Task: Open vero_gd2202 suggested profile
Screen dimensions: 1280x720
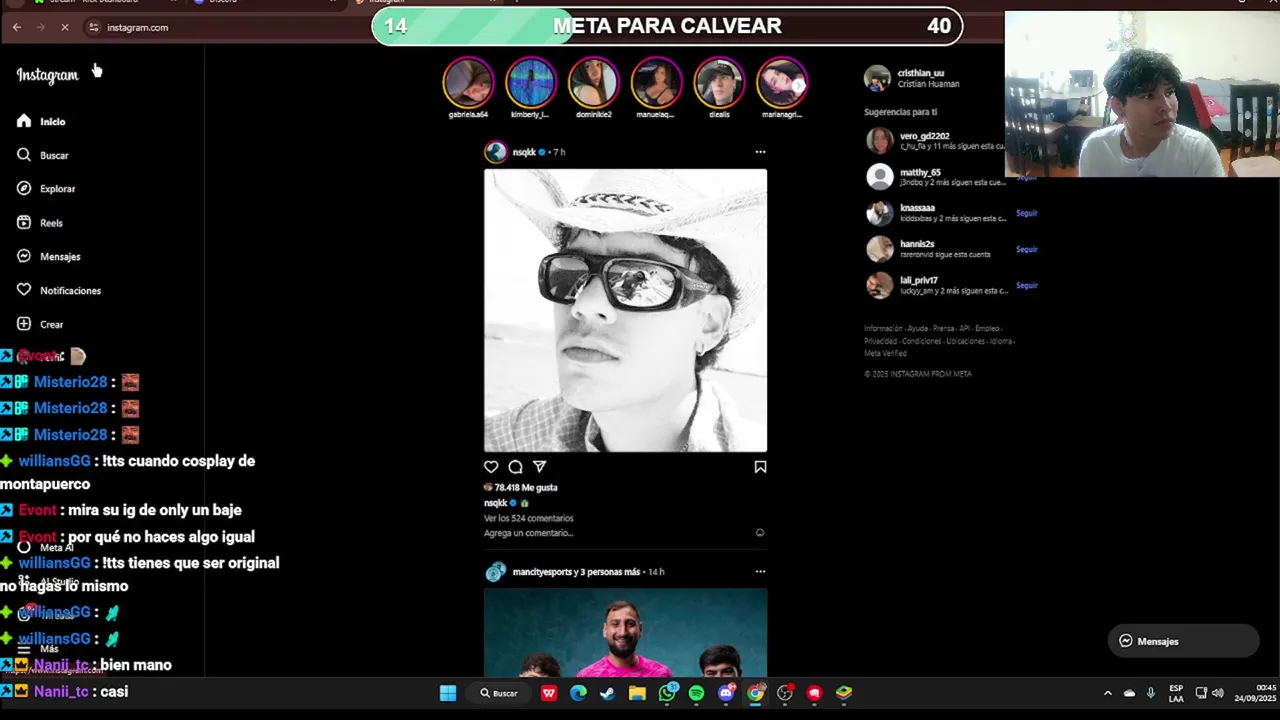Action: pyautogui.click(x=924, y=136)
